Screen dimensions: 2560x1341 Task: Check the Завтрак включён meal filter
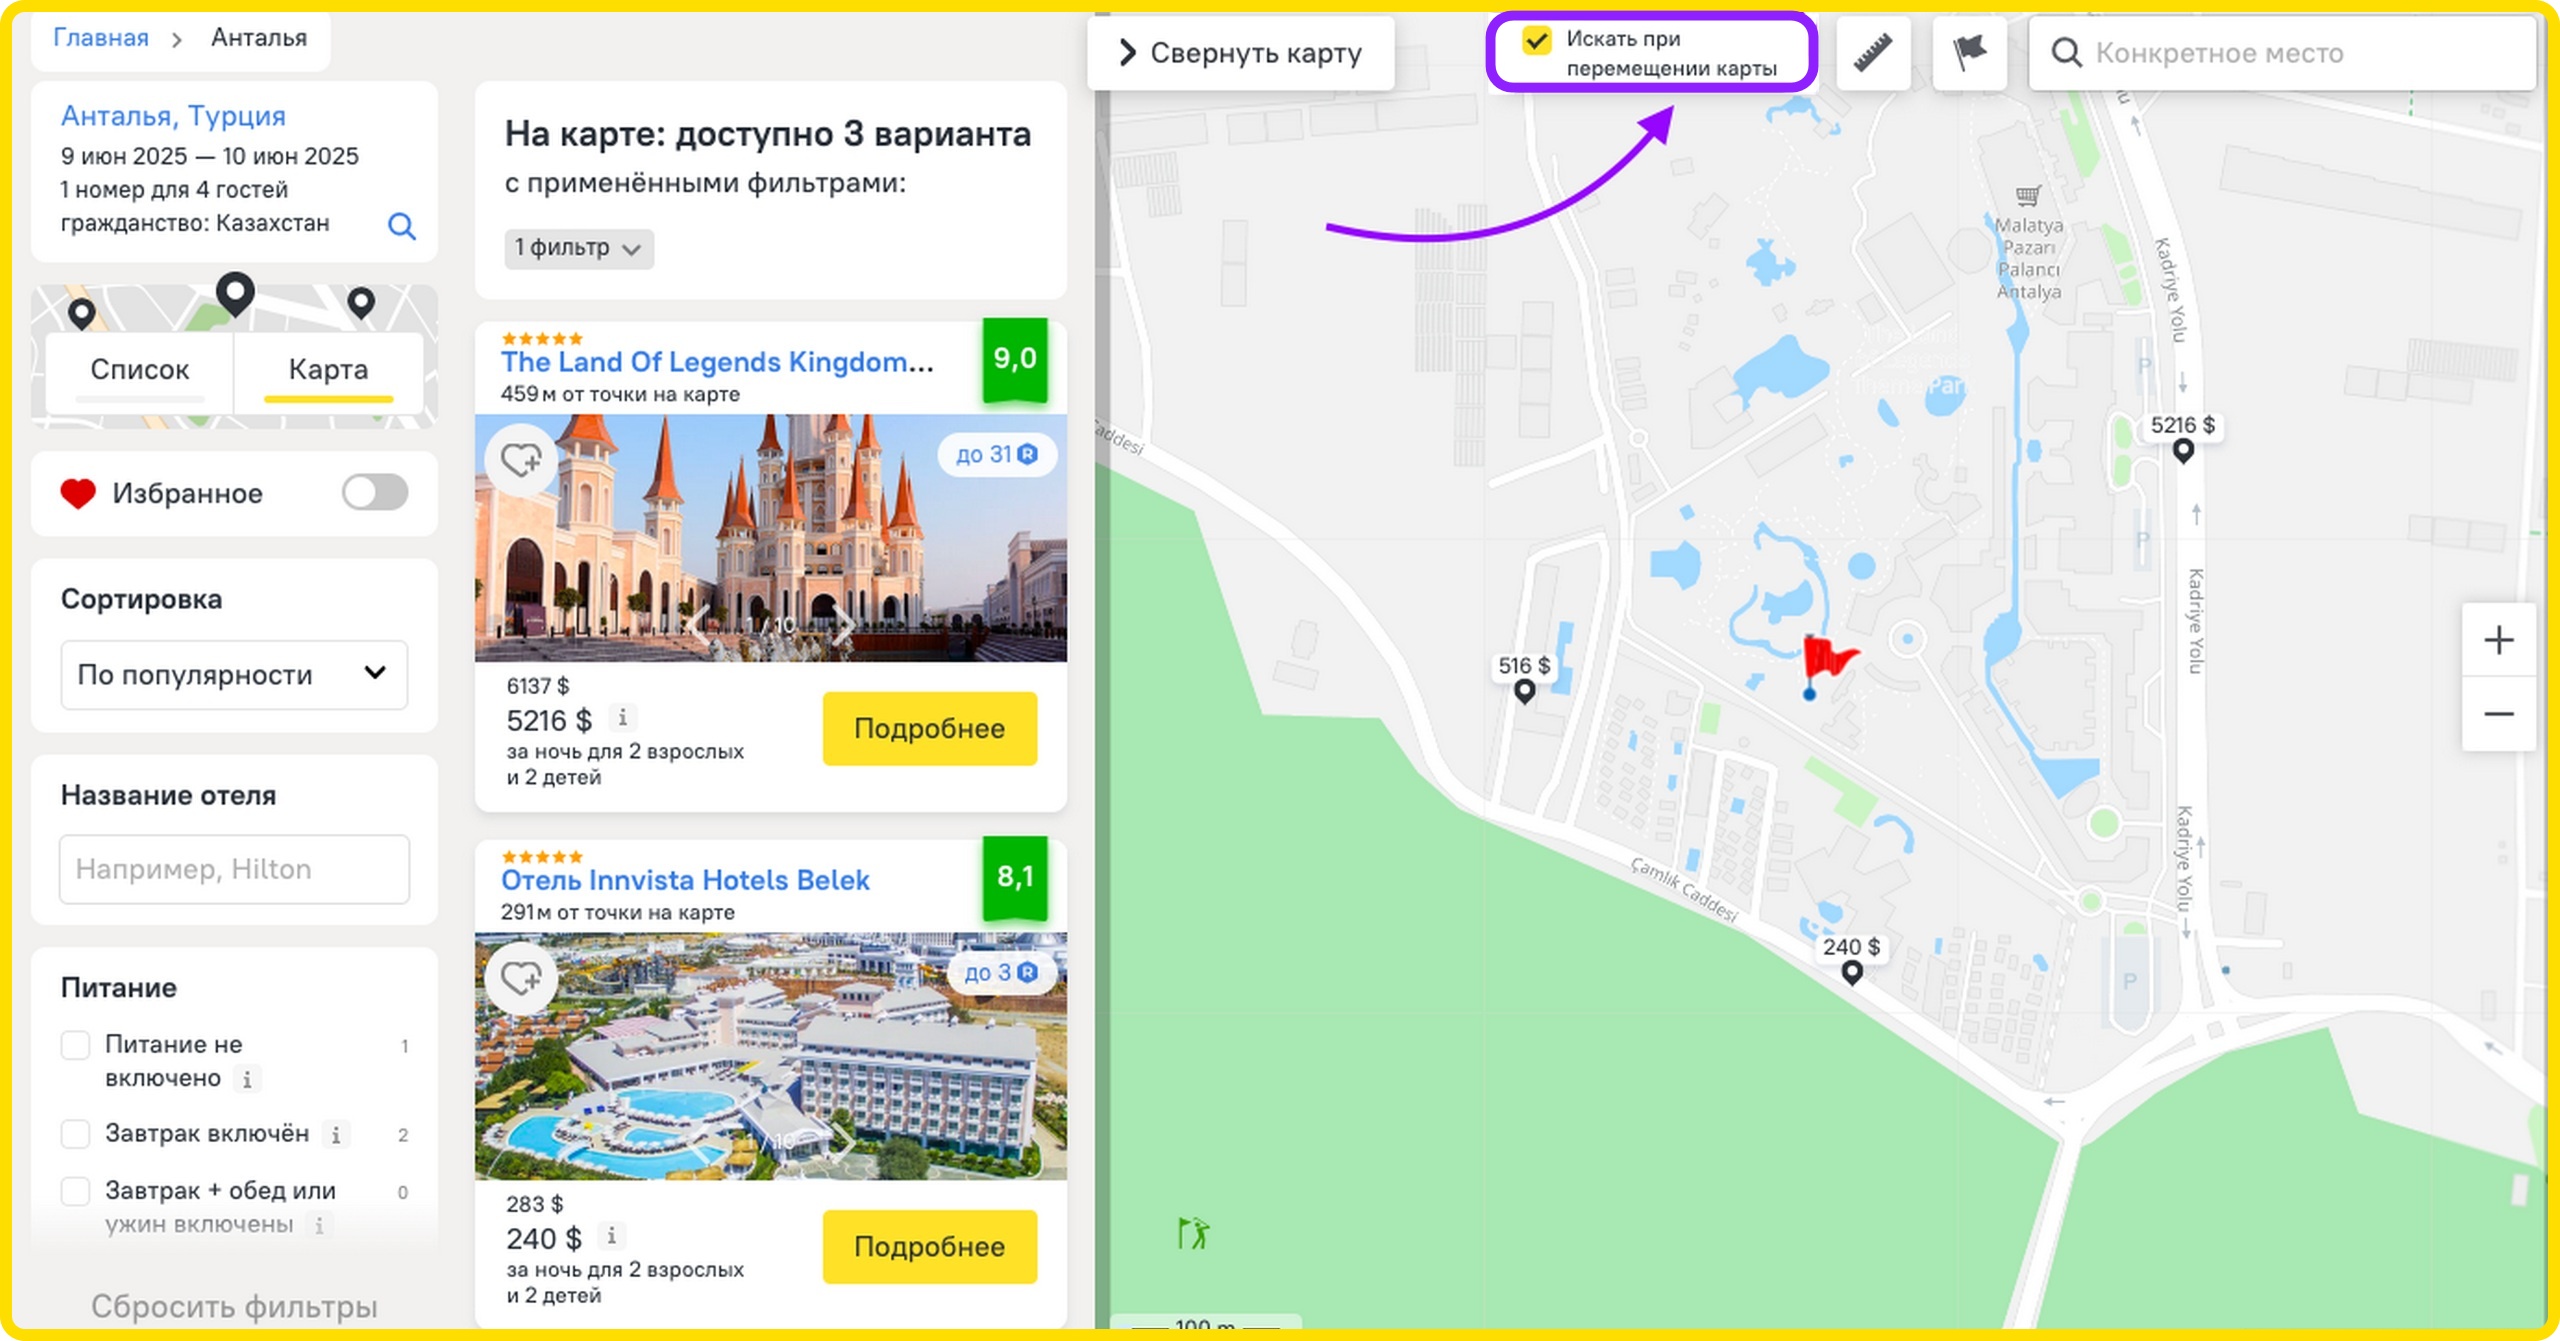(76, 1134)
